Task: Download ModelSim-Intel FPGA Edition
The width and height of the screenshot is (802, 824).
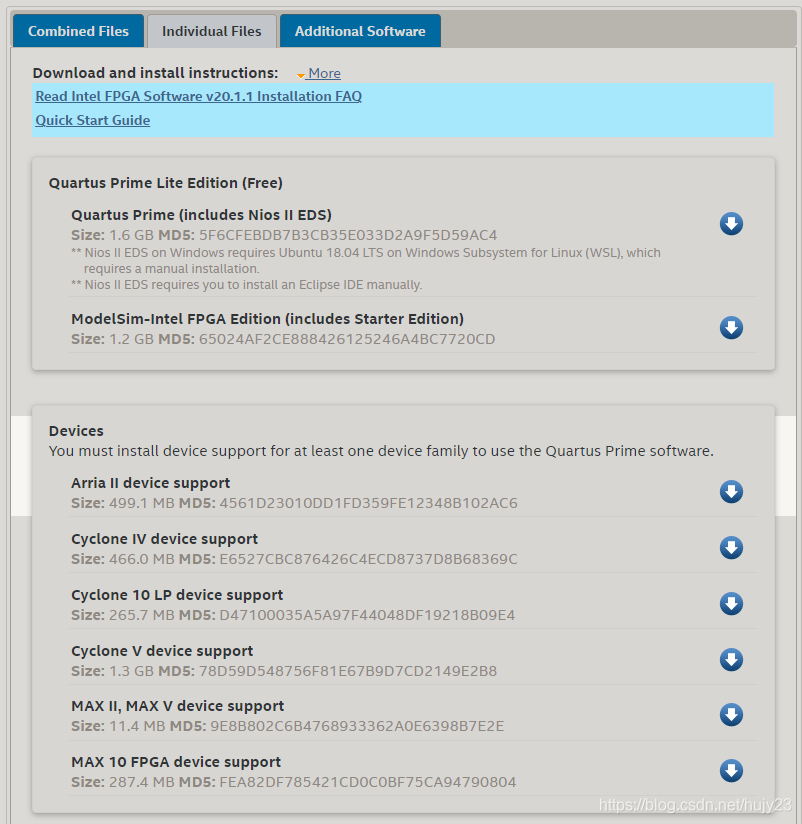Action: point(731,328)
